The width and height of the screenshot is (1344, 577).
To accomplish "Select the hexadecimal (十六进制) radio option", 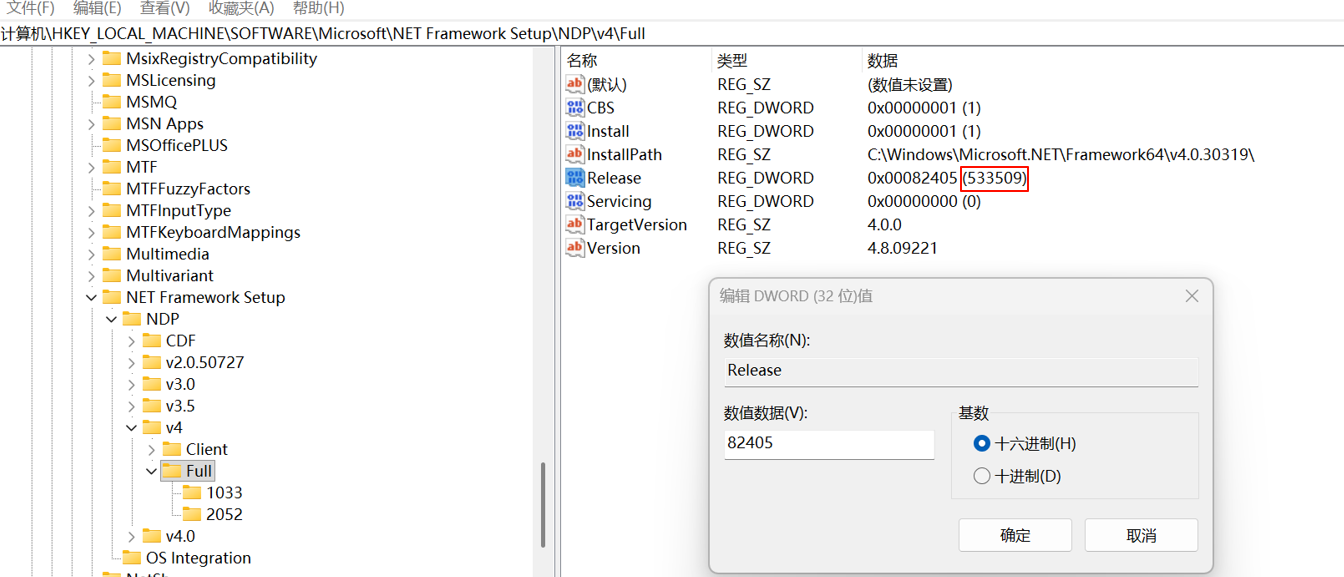I will coord(982,443).
